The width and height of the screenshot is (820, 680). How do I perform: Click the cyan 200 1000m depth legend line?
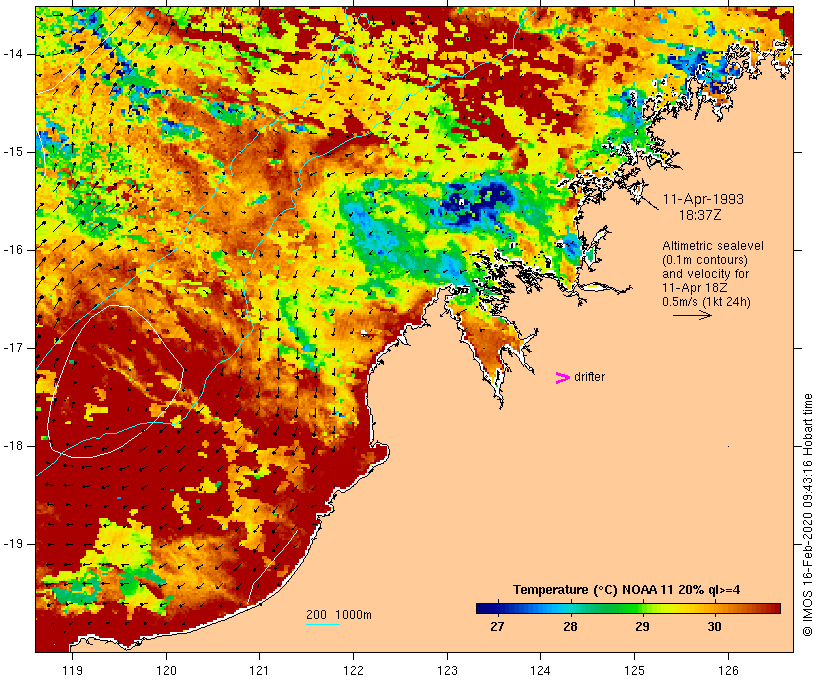(323, 624)
